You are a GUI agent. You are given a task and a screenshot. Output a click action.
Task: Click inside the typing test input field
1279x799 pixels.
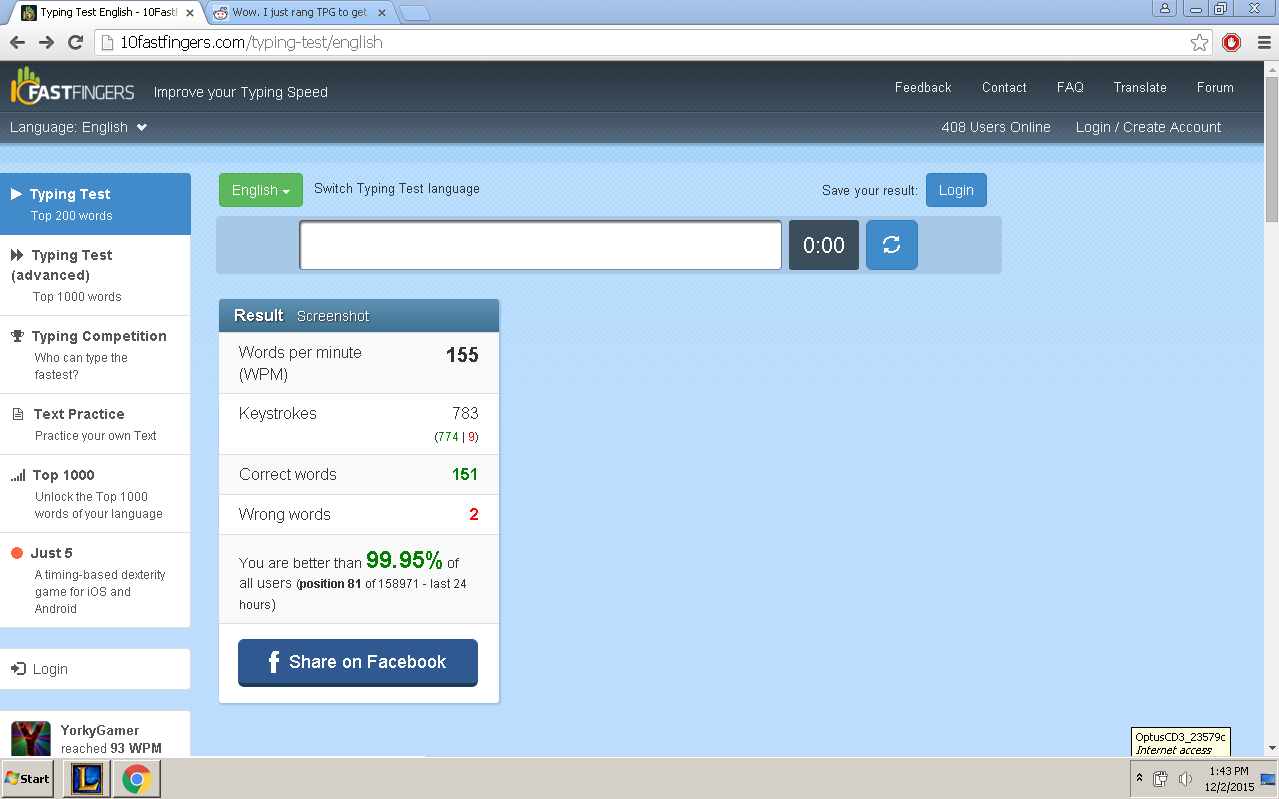coord(540,245)
